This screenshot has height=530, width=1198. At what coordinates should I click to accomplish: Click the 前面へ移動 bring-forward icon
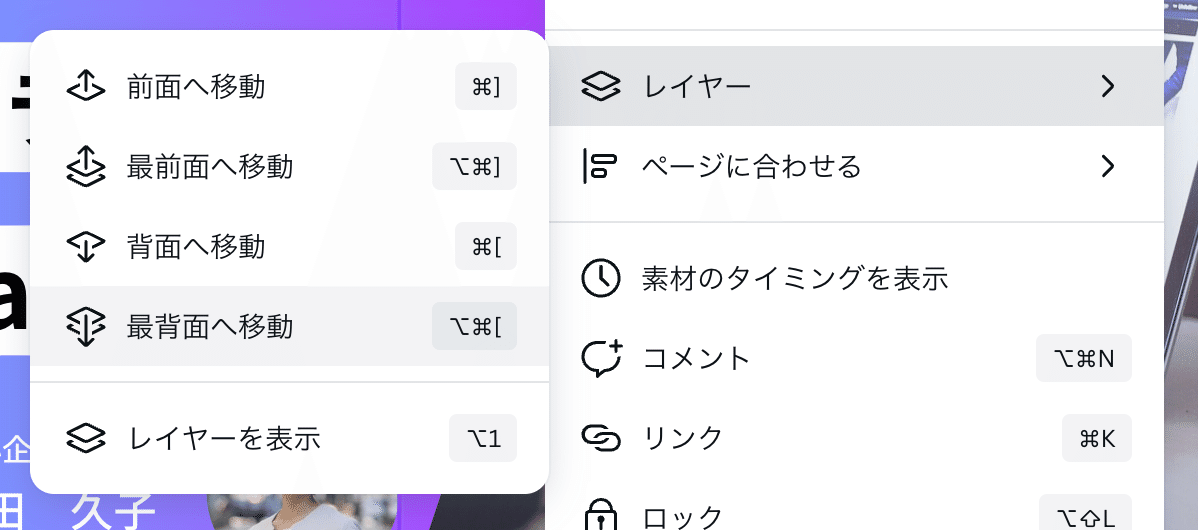[86, 86]
